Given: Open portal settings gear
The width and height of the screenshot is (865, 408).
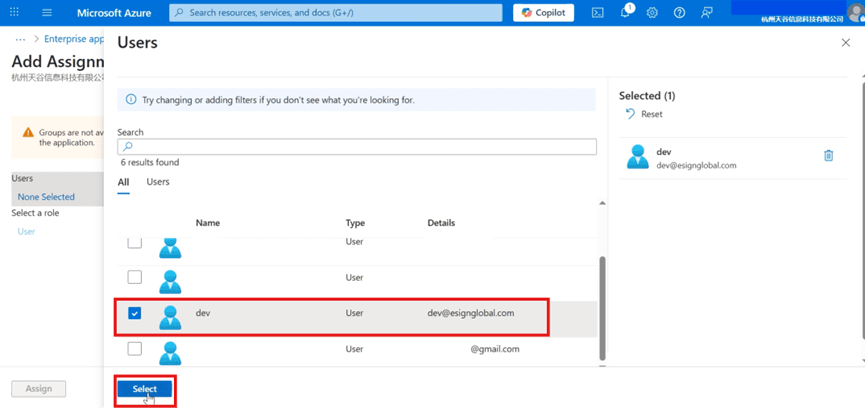Looking at the screenshot, I should coord(652,13).
